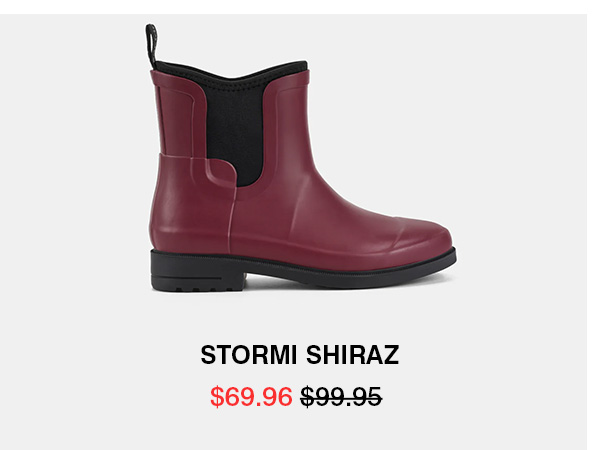Click the word SHIRAZ in product name

pos(352,355)
